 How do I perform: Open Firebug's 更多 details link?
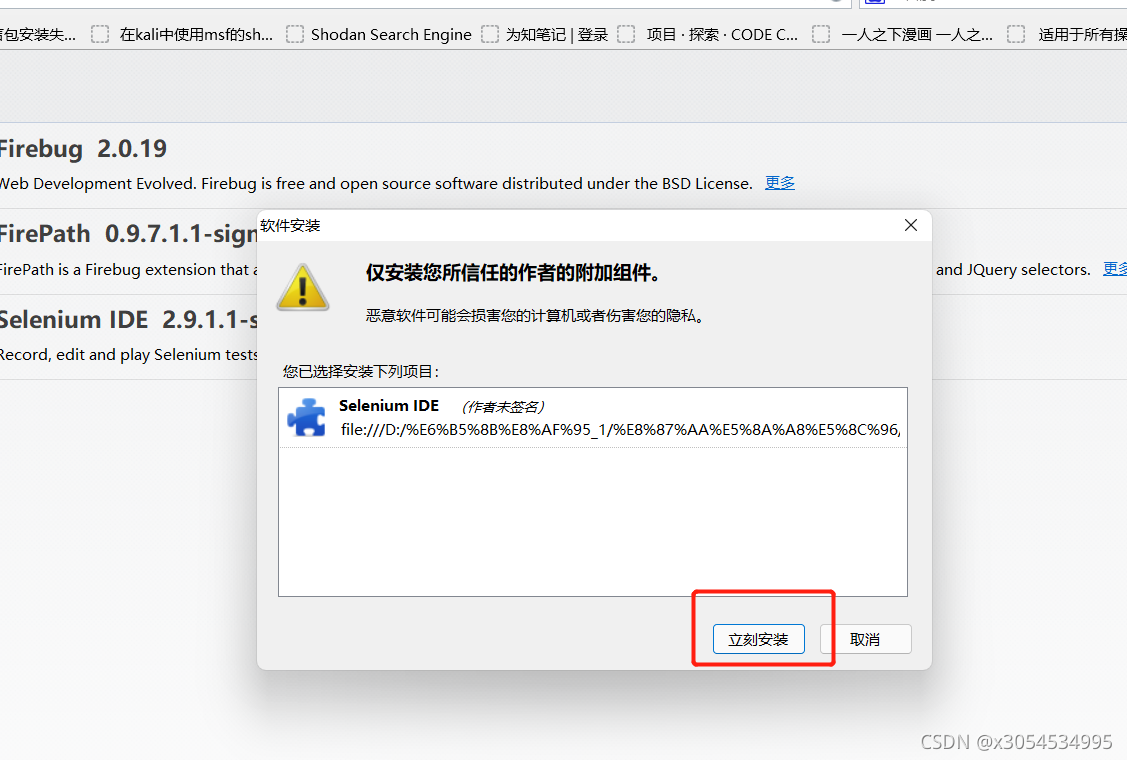780,183
